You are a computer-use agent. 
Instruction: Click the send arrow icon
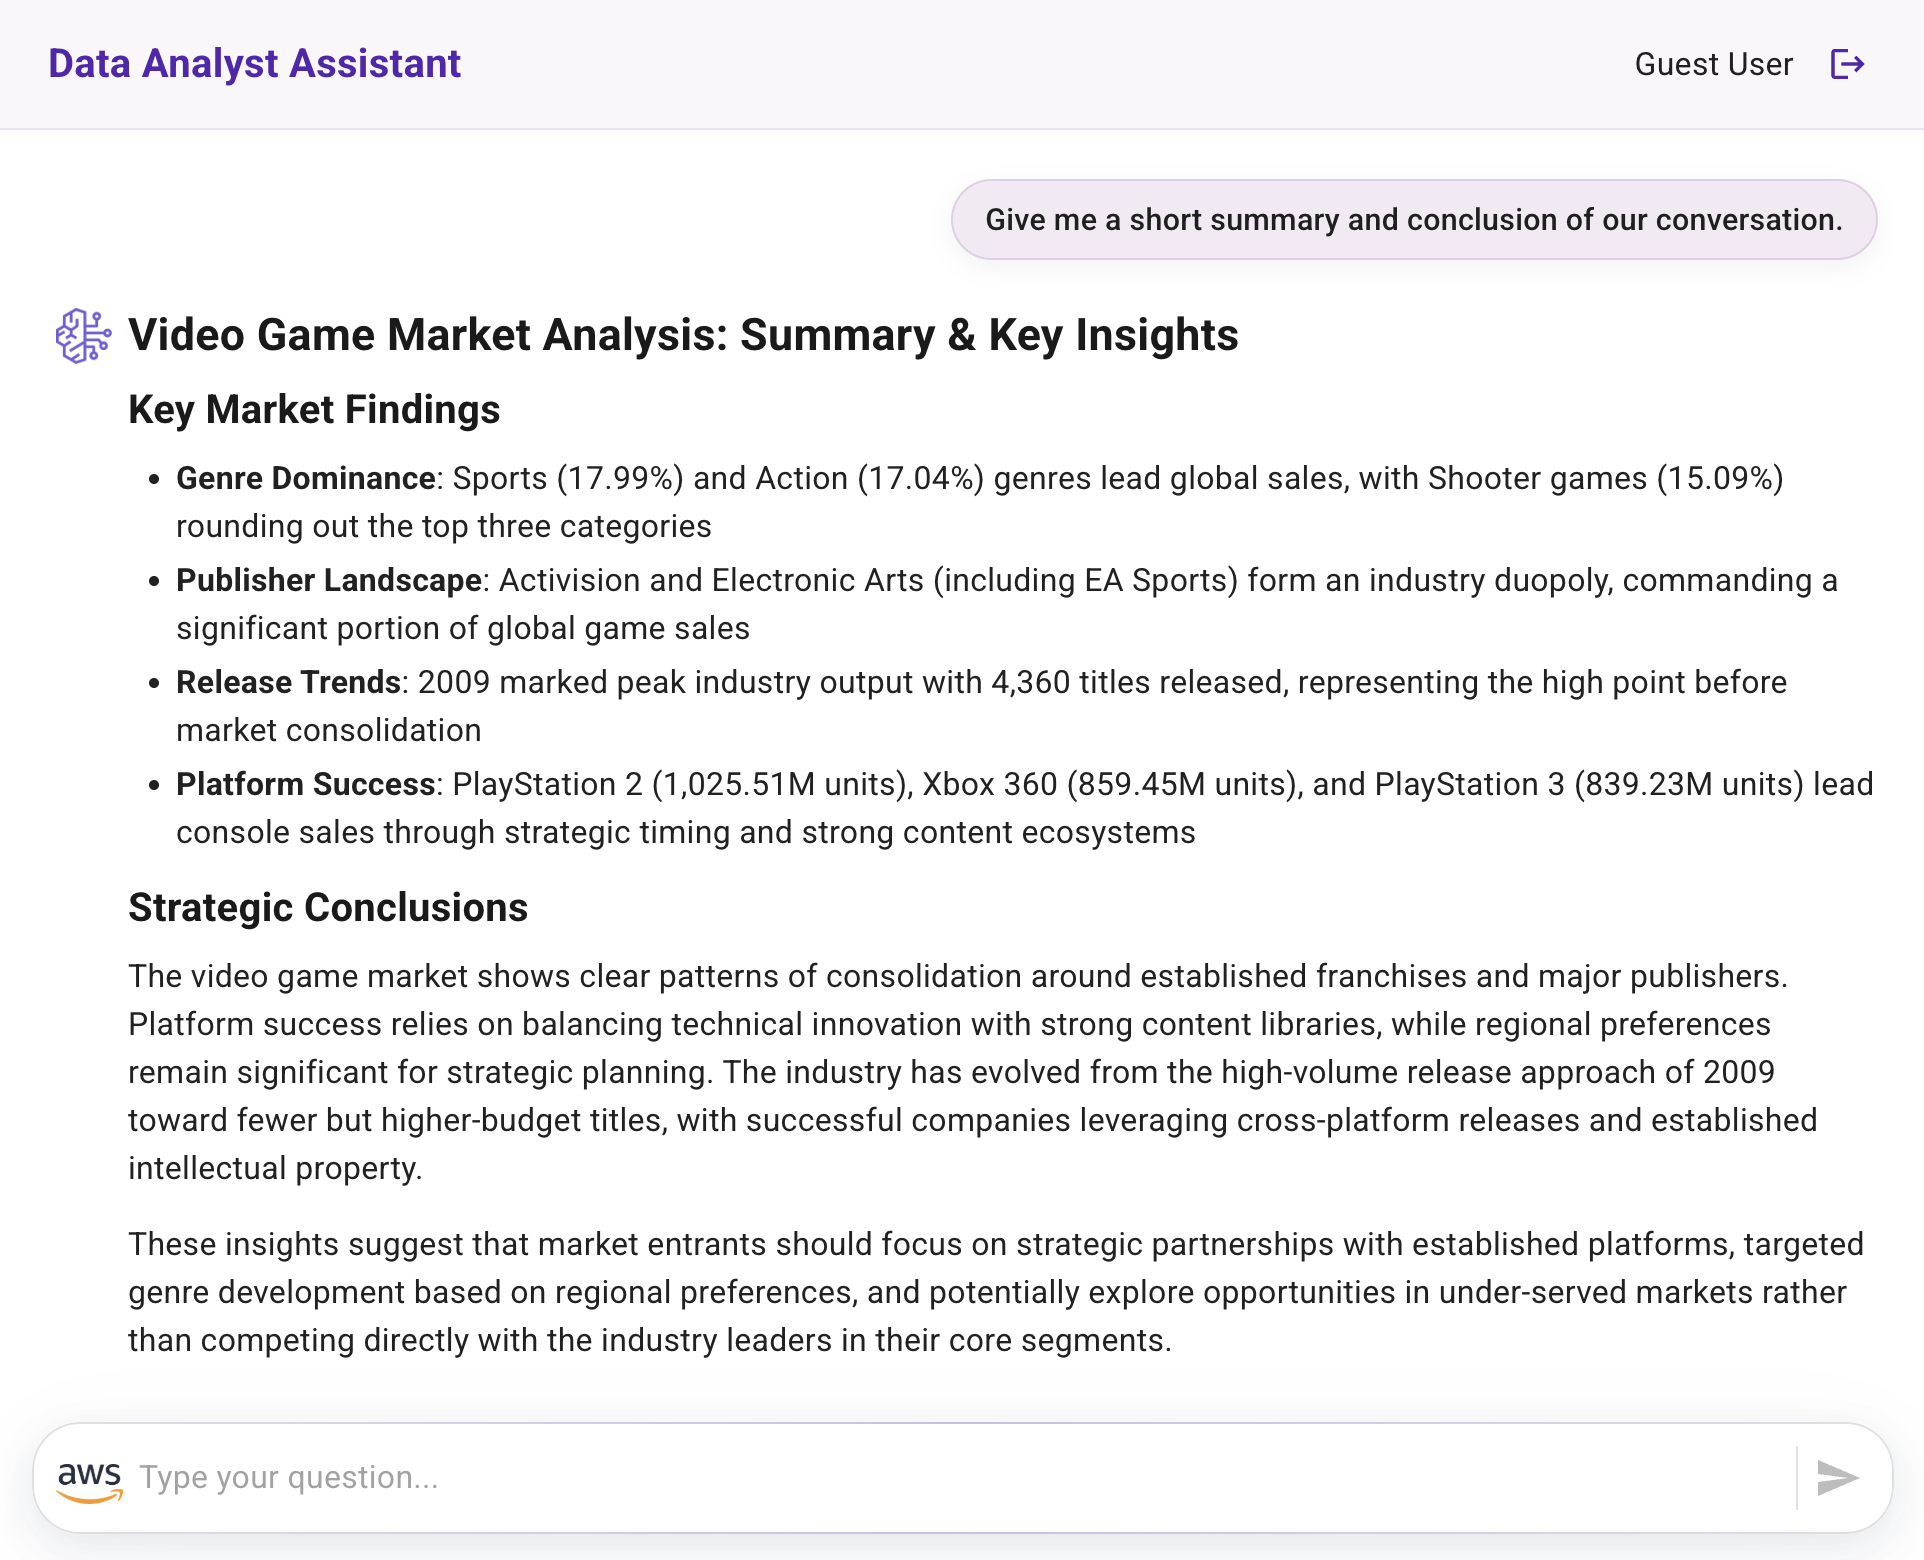pyautogui.click(x=1837, y=1477)
